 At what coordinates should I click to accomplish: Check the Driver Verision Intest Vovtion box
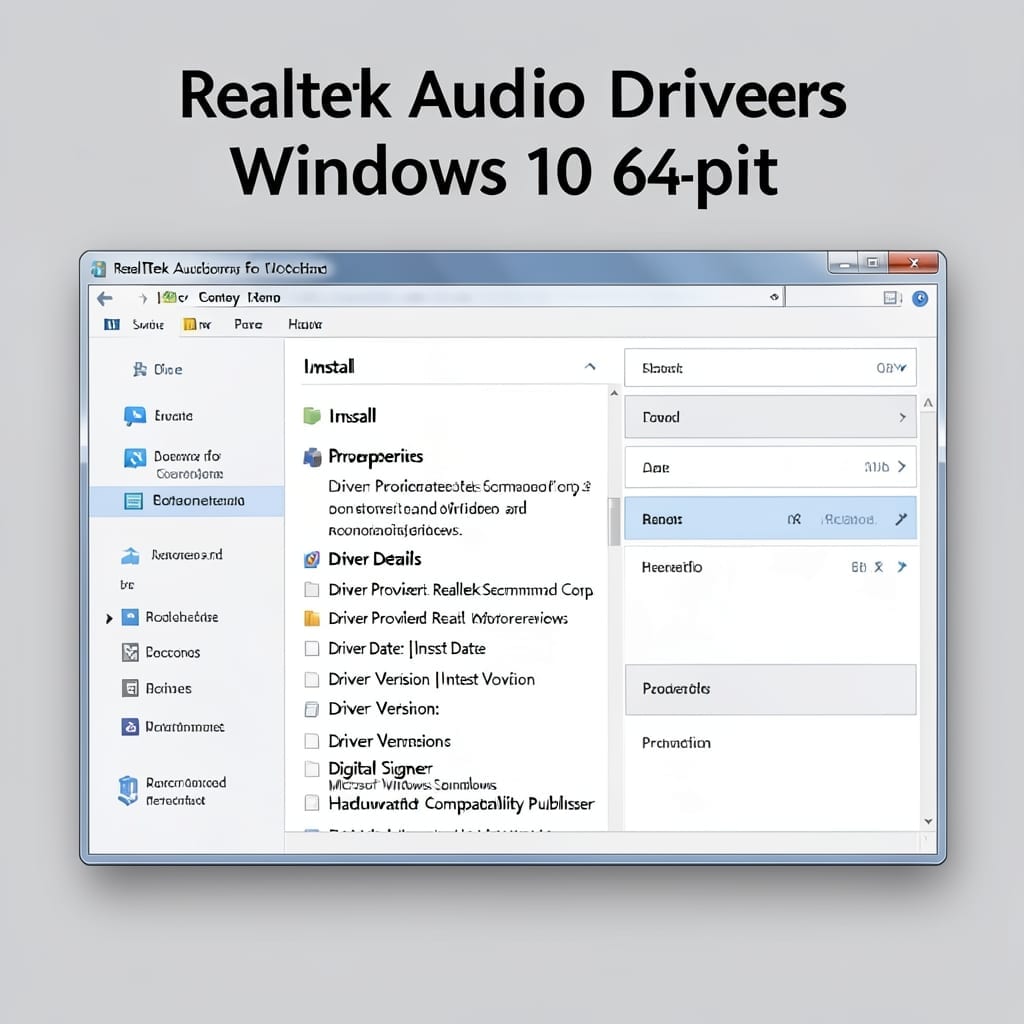tap(312, 680)
